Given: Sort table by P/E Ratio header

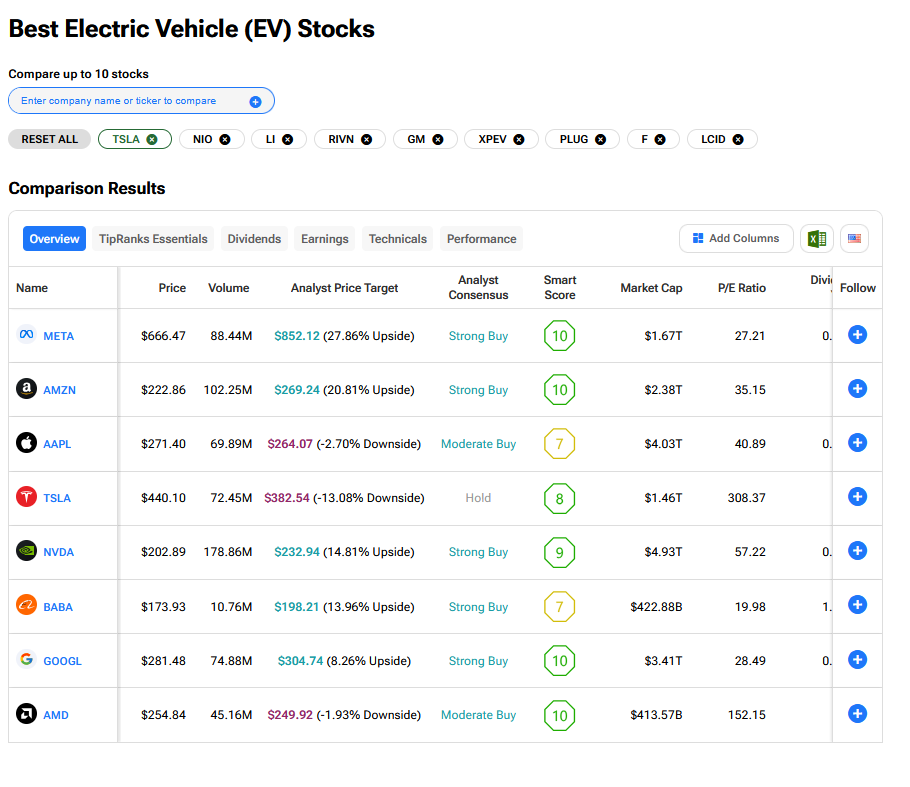Looking at the screenshot, I should pyautogui.click(x=741, y=288).
